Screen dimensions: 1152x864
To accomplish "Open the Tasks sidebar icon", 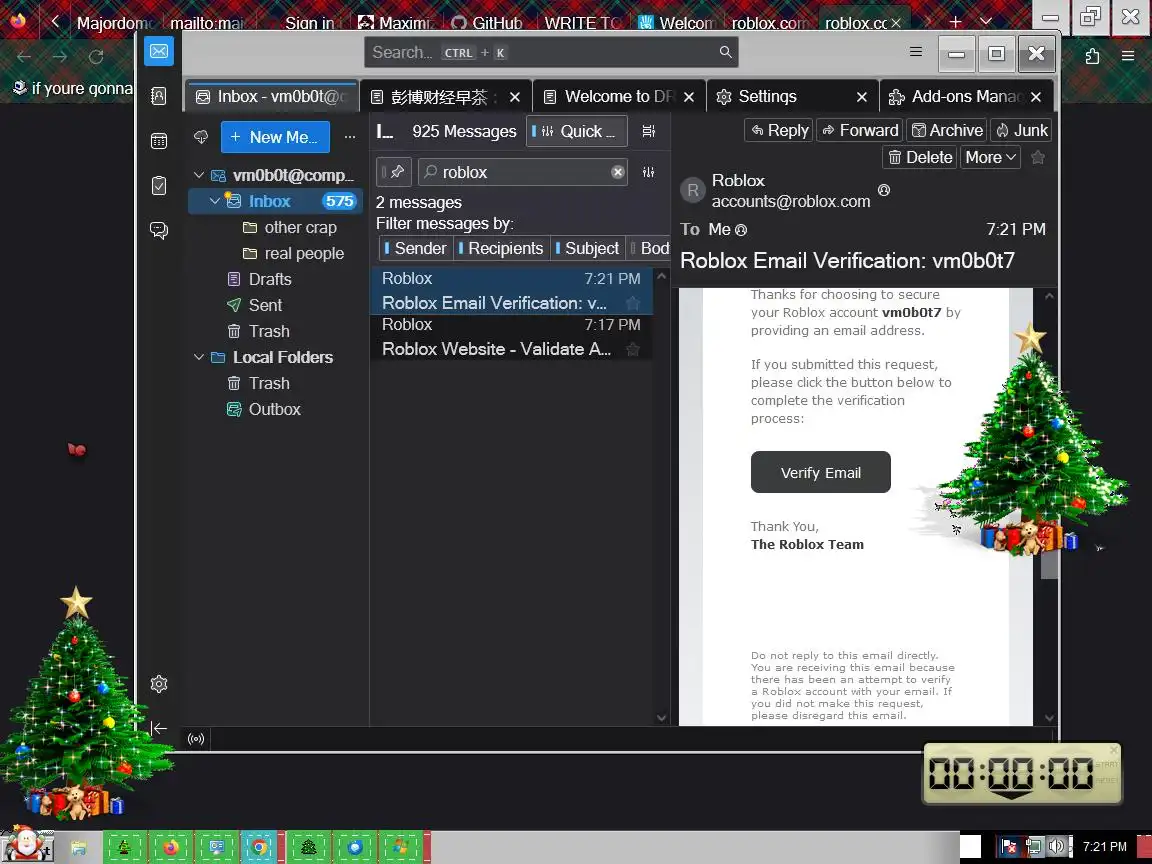I will (x=159, y=185).
